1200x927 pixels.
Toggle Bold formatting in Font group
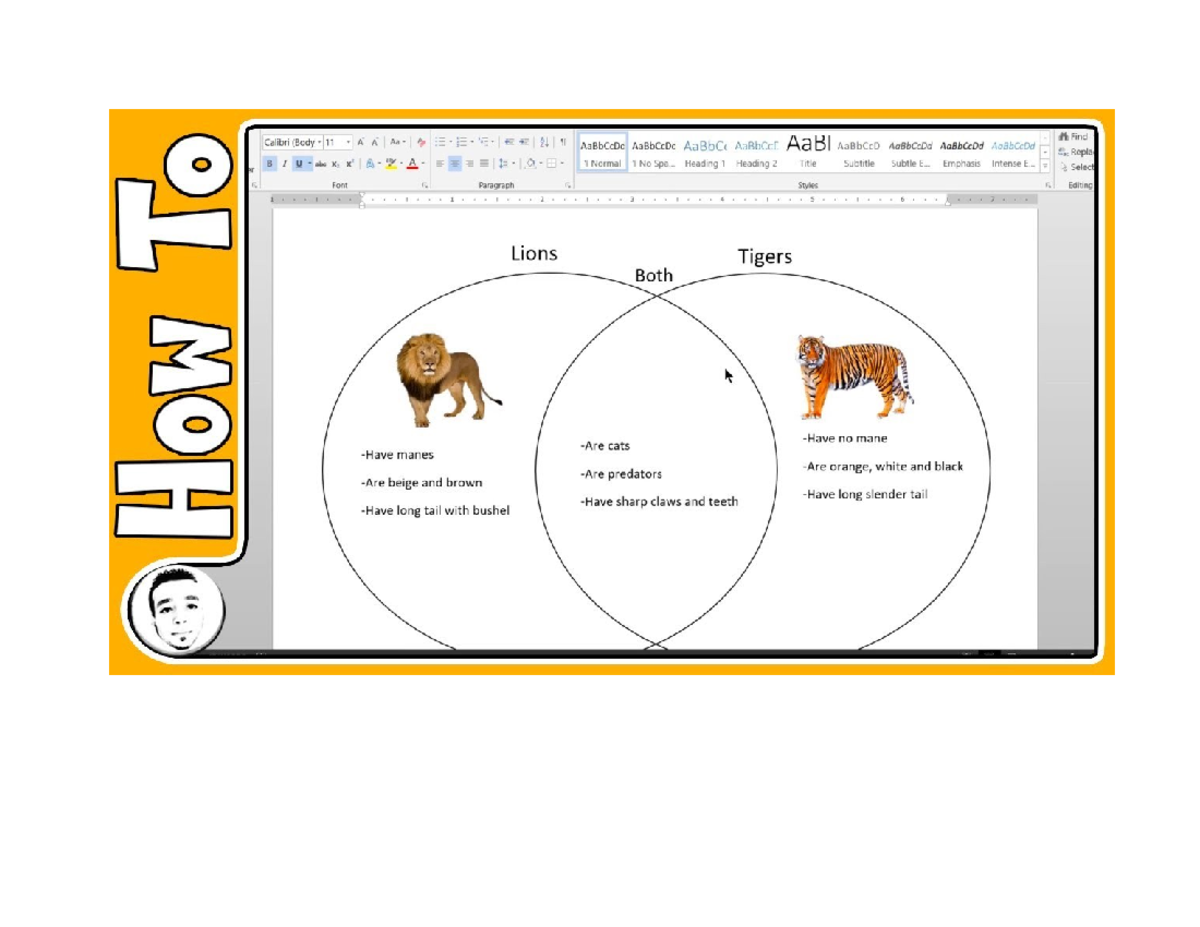pyautogui.click(x=270, y=163)
